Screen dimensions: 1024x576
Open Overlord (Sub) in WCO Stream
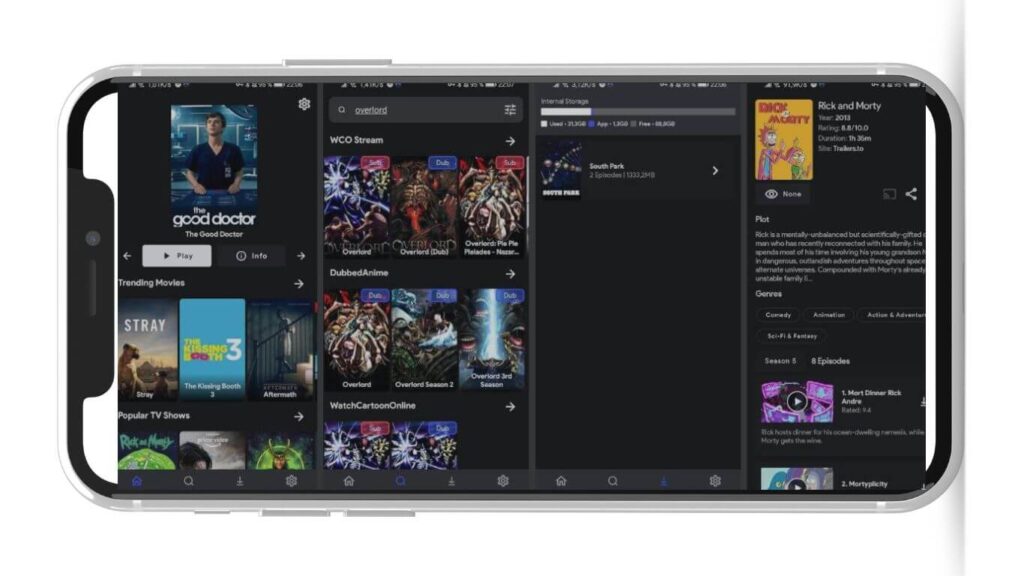[x=357, y=206]
